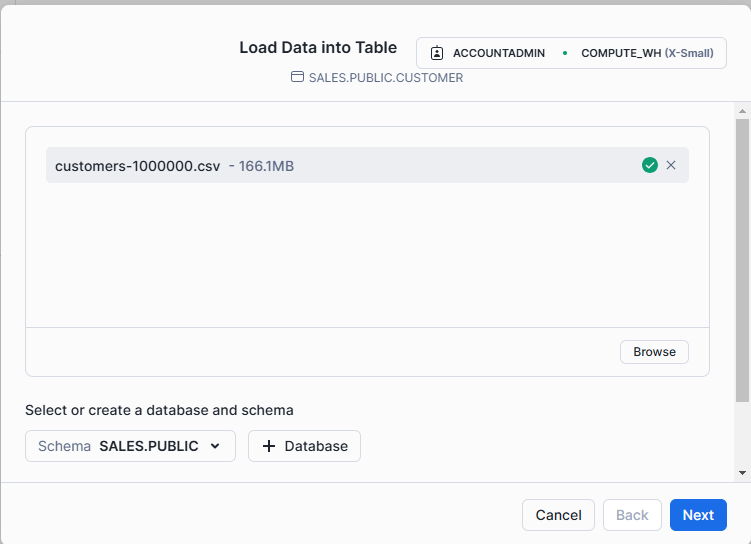The image size is (751, 544).
Task: Click the SALES.PUBLIC.CUSTOMER table path
Action: click(385, 77)
